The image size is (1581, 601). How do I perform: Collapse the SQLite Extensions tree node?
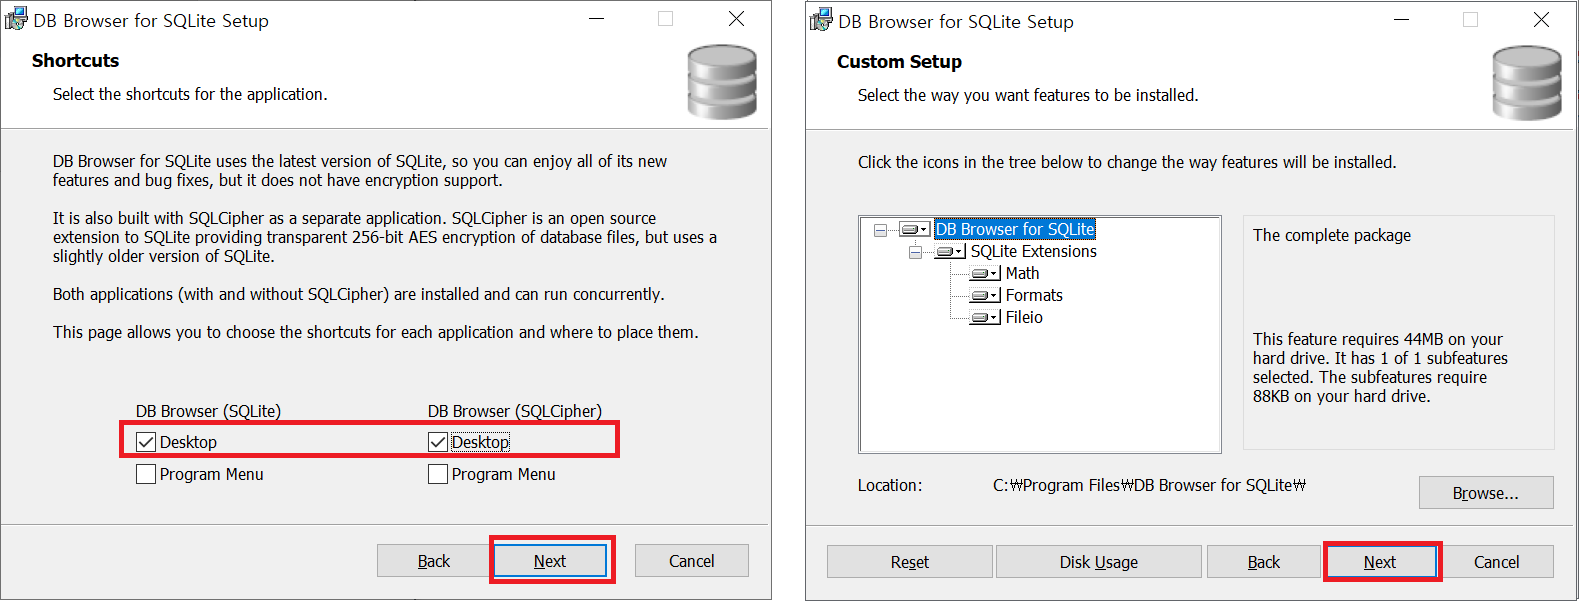click(915, 252)
